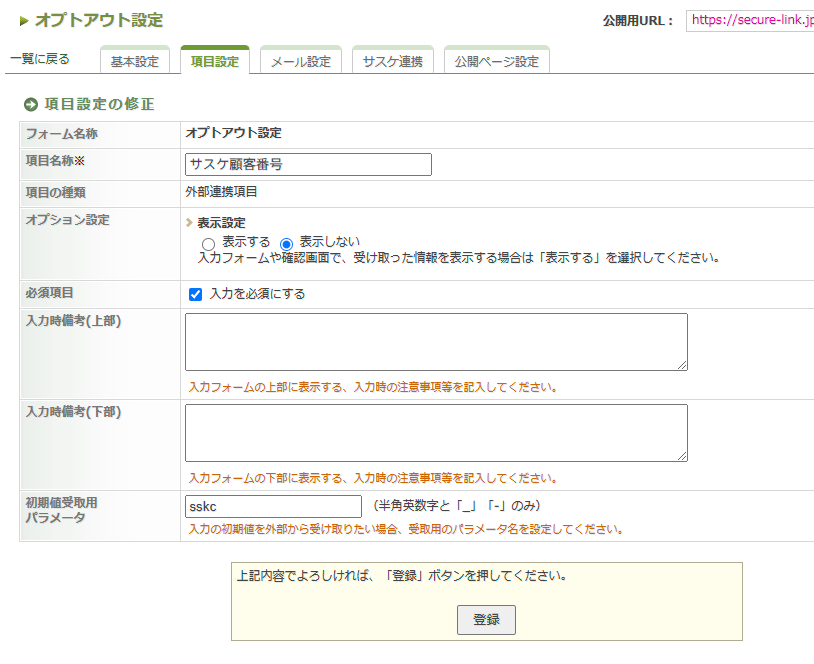
Task: Click the green arrow icon beside 項目設定の修正
Action: point(30,104)
